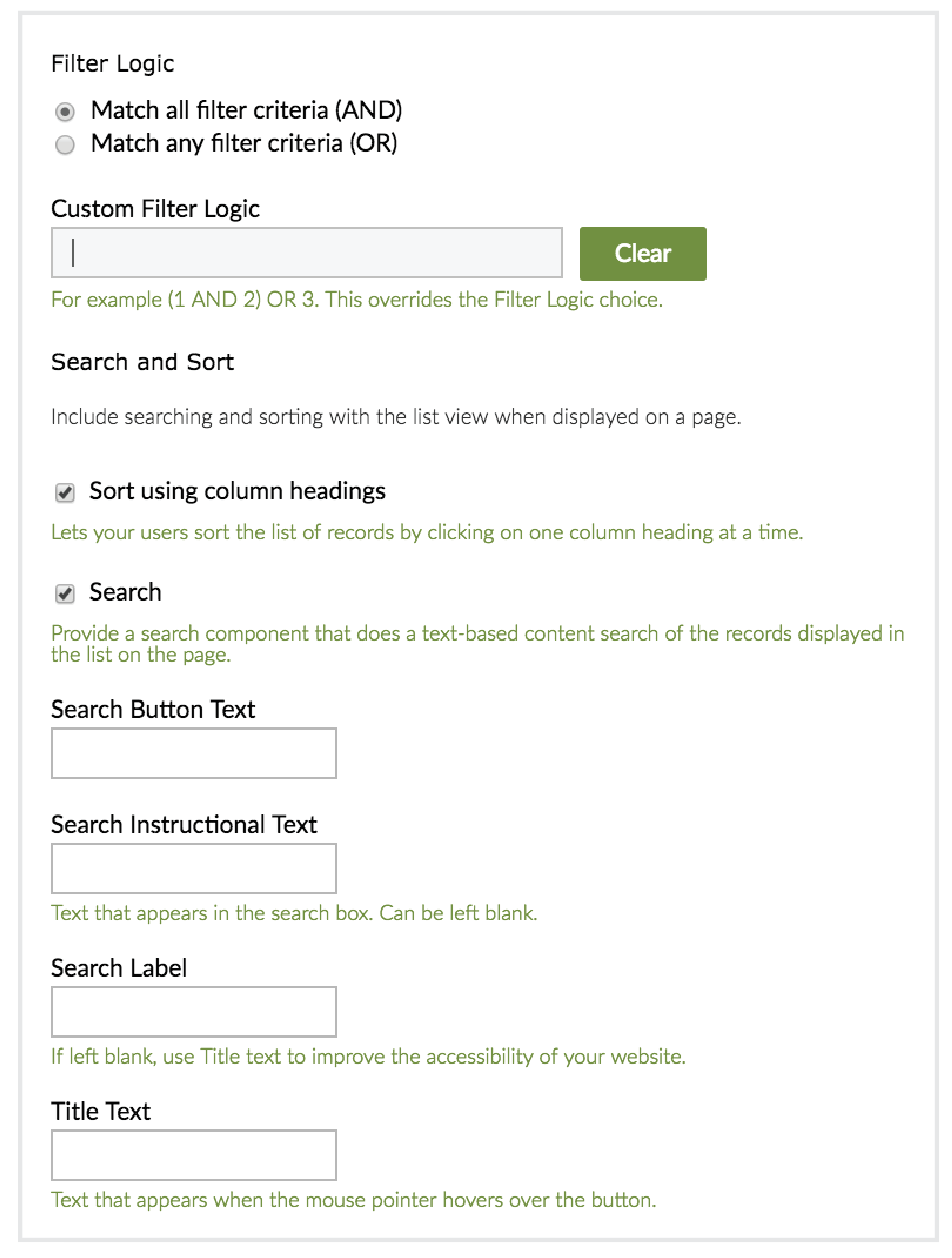Click the "Match all filter criteria (AND)" label text

click(x=246, y=110)
